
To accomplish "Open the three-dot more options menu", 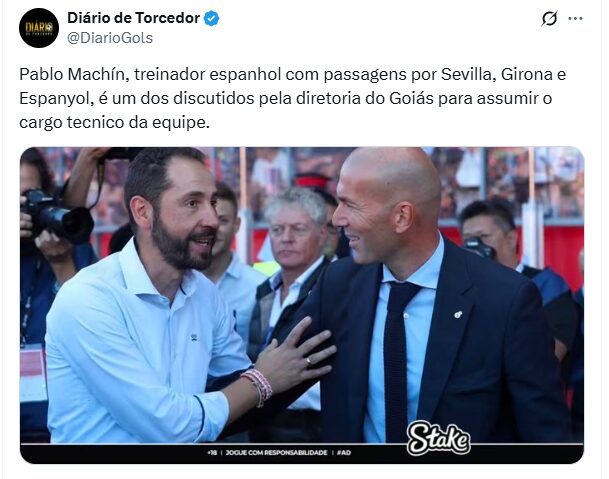I will pos(575,18).
